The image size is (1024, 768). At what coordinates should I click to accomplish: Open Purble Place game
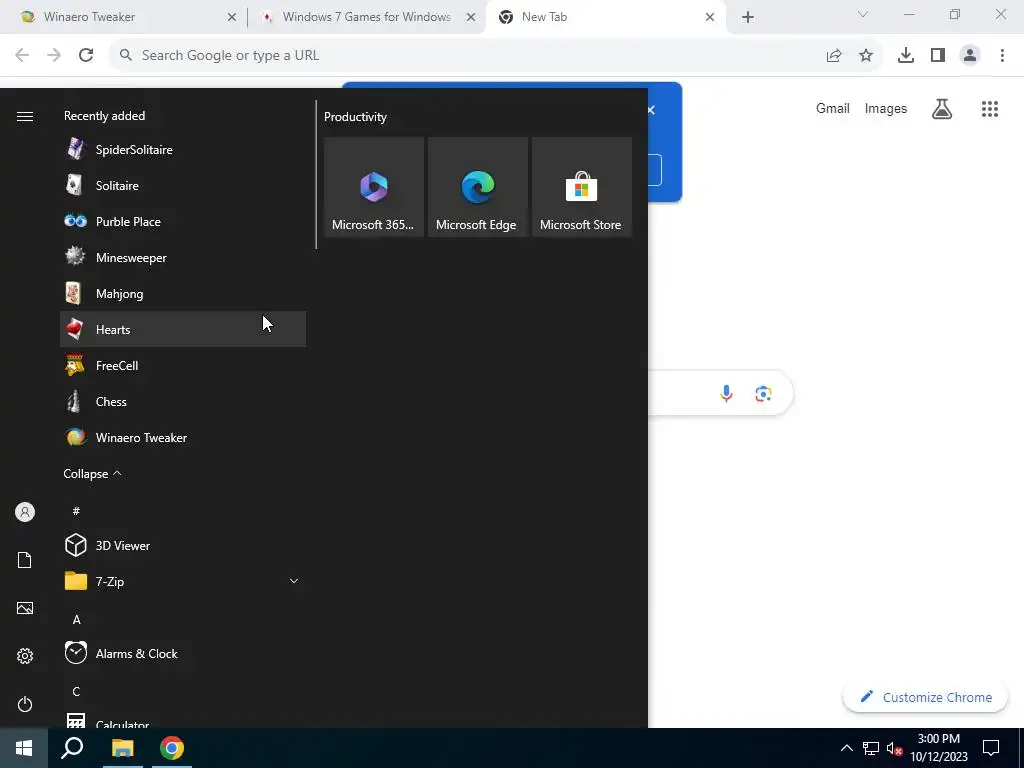tap(183, 221)
